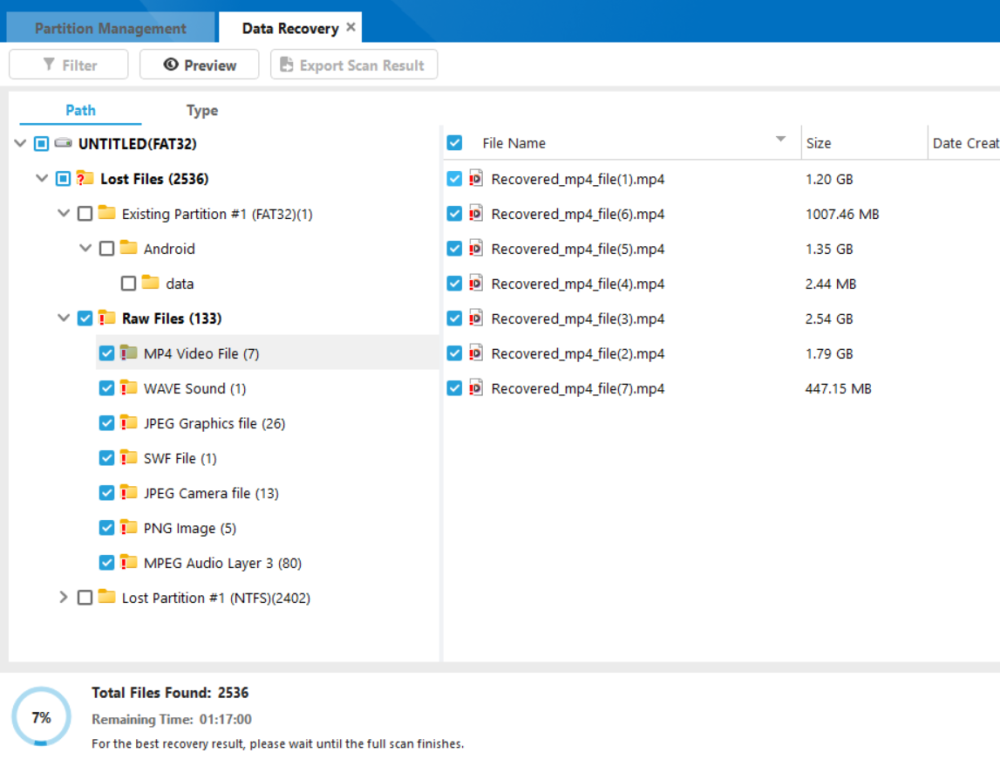Click the Raw Files warning folder icon
Viewport: 1000px width, 760px height.
[107, 319]
